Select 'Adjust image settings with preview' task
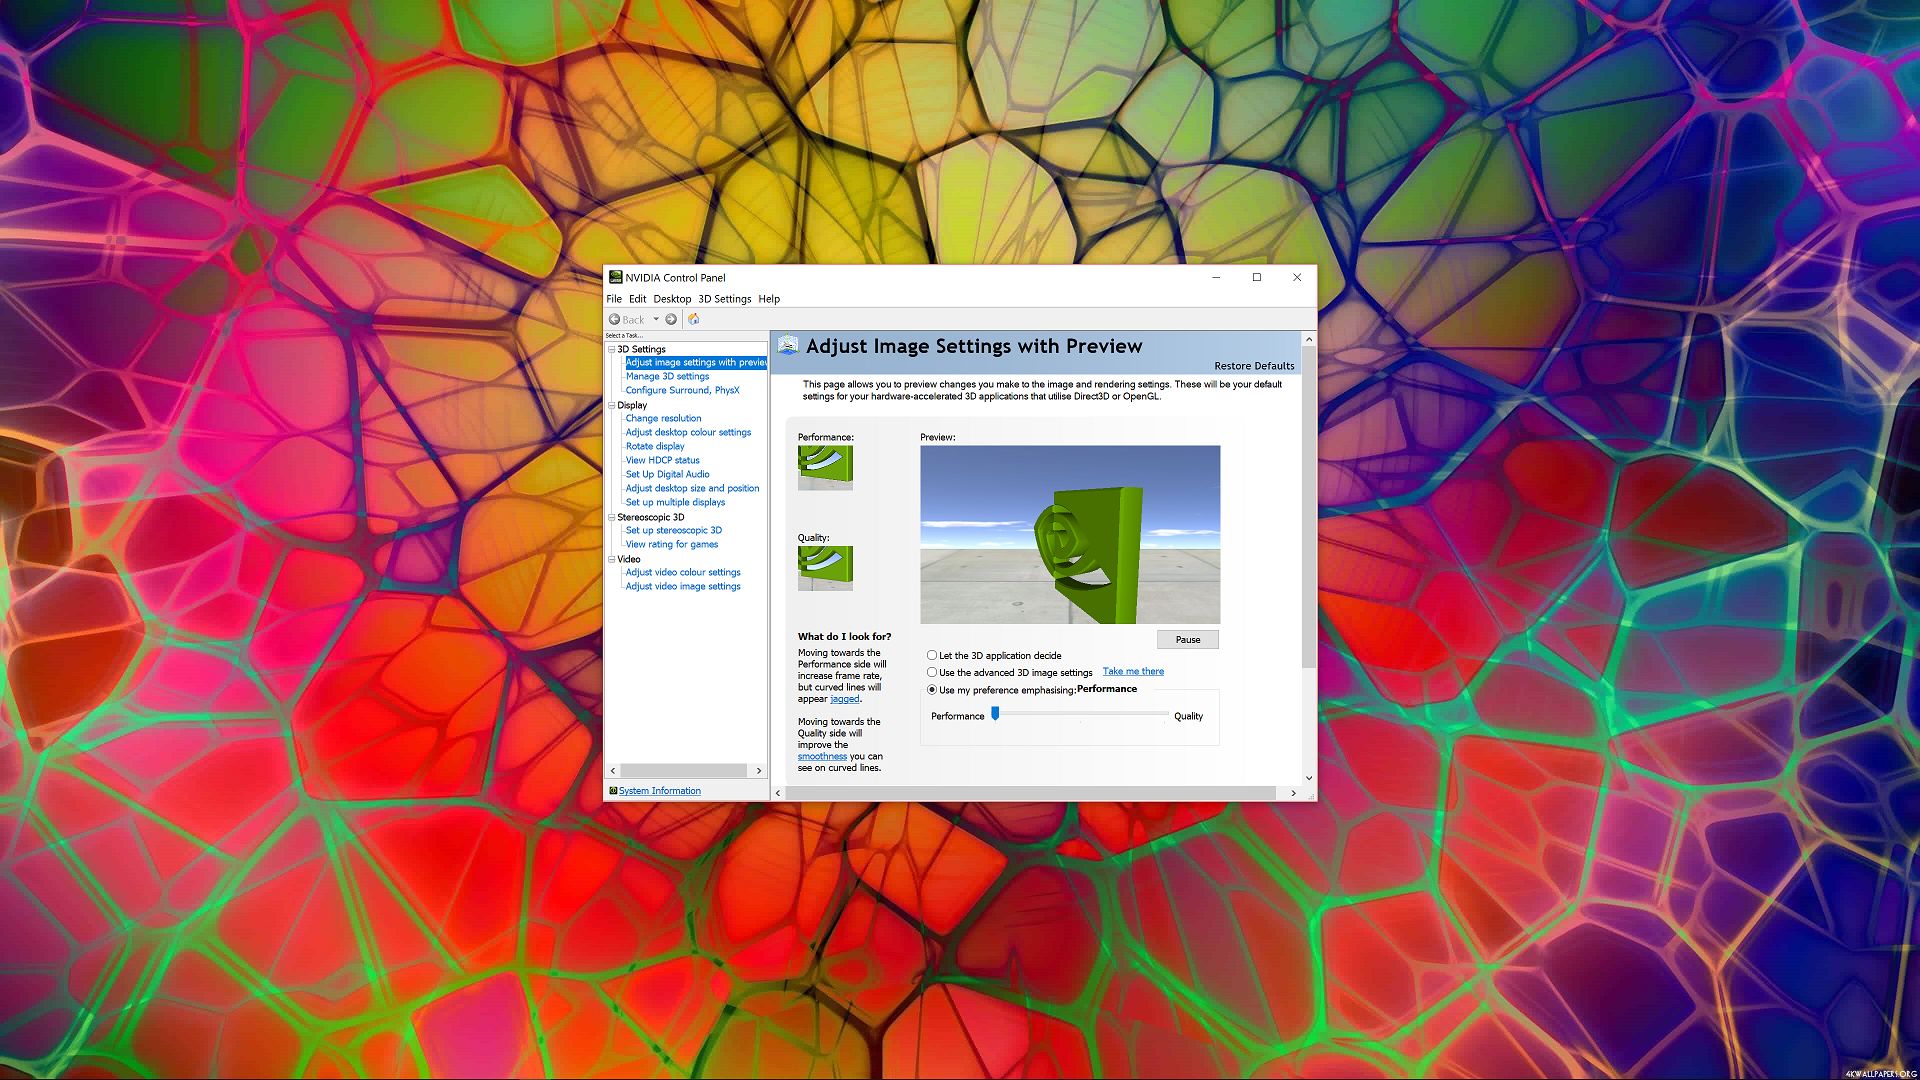 pyautogui.click(x=696, y=363)
